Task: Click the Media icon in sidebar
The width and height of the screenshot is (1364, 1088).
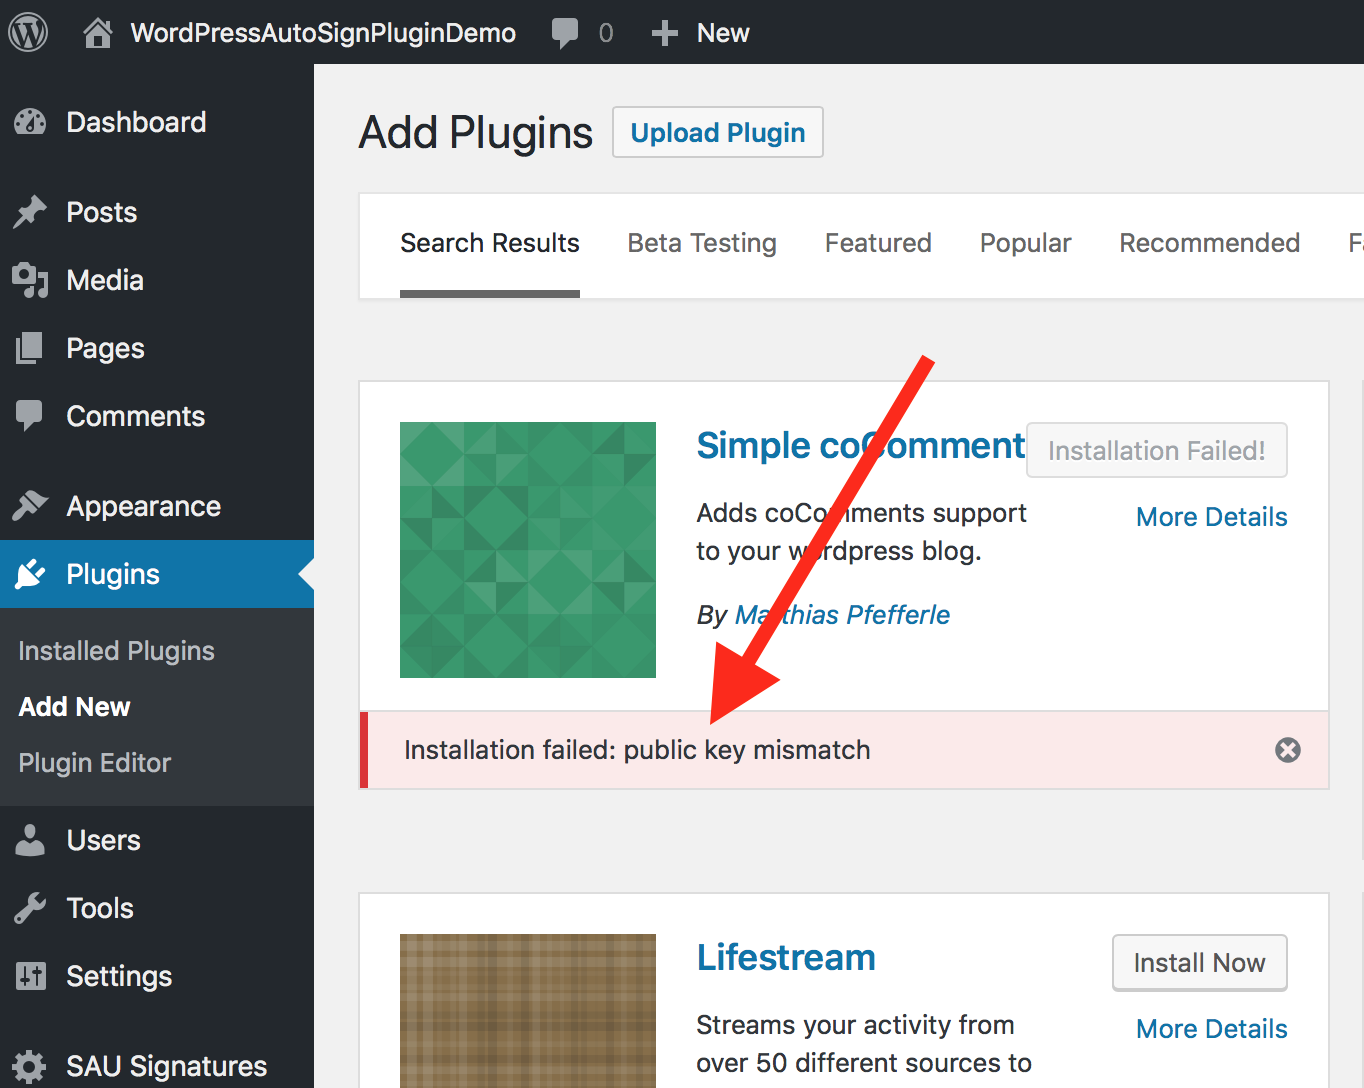Action: (30, 280)
